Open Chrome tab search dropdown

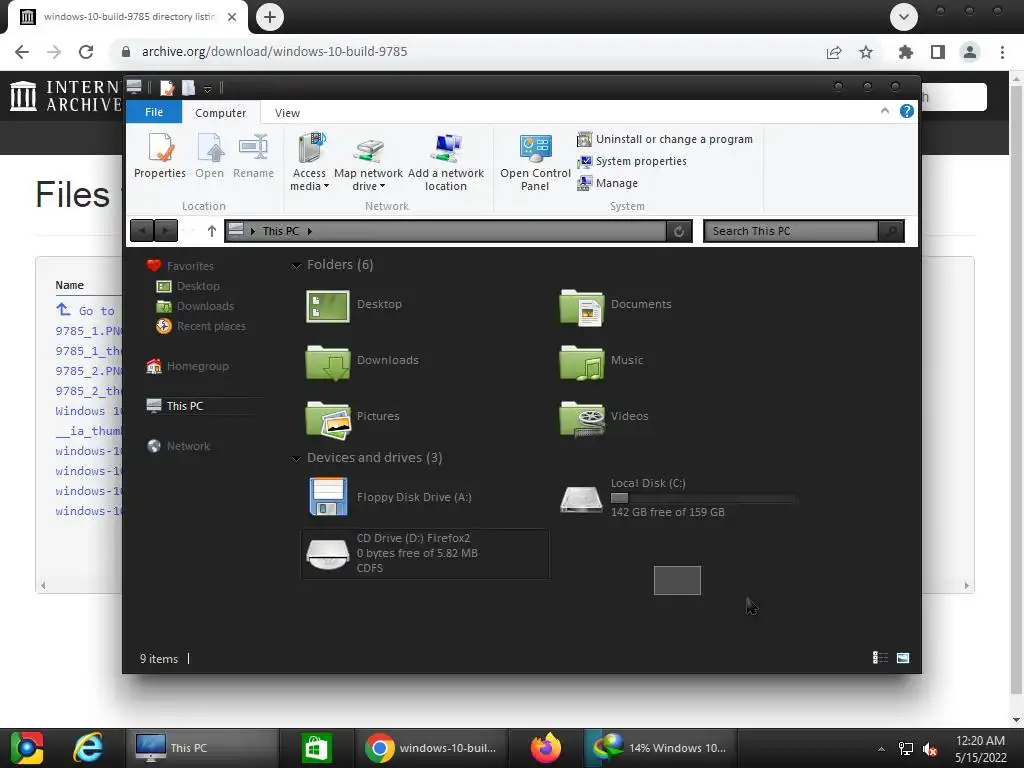[x=904, y=17]
